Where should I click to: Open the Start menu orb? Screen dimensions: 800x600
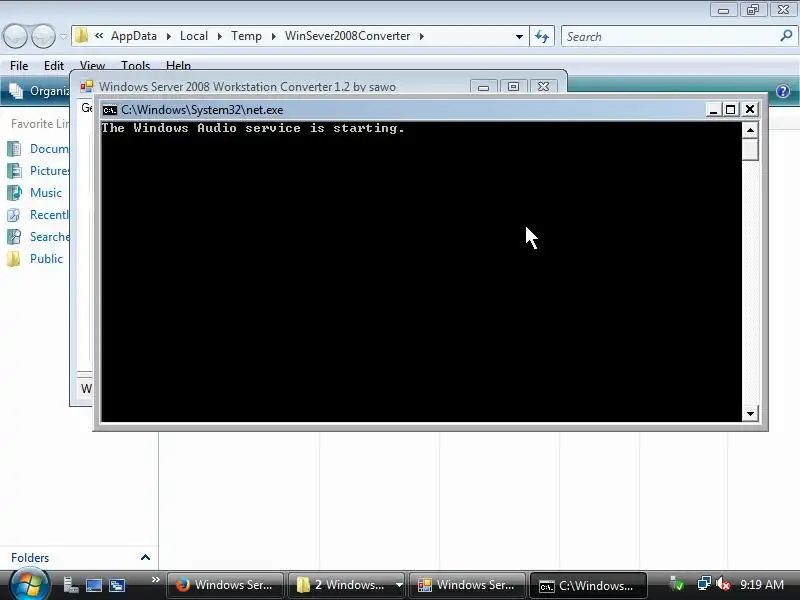[30, 585]
